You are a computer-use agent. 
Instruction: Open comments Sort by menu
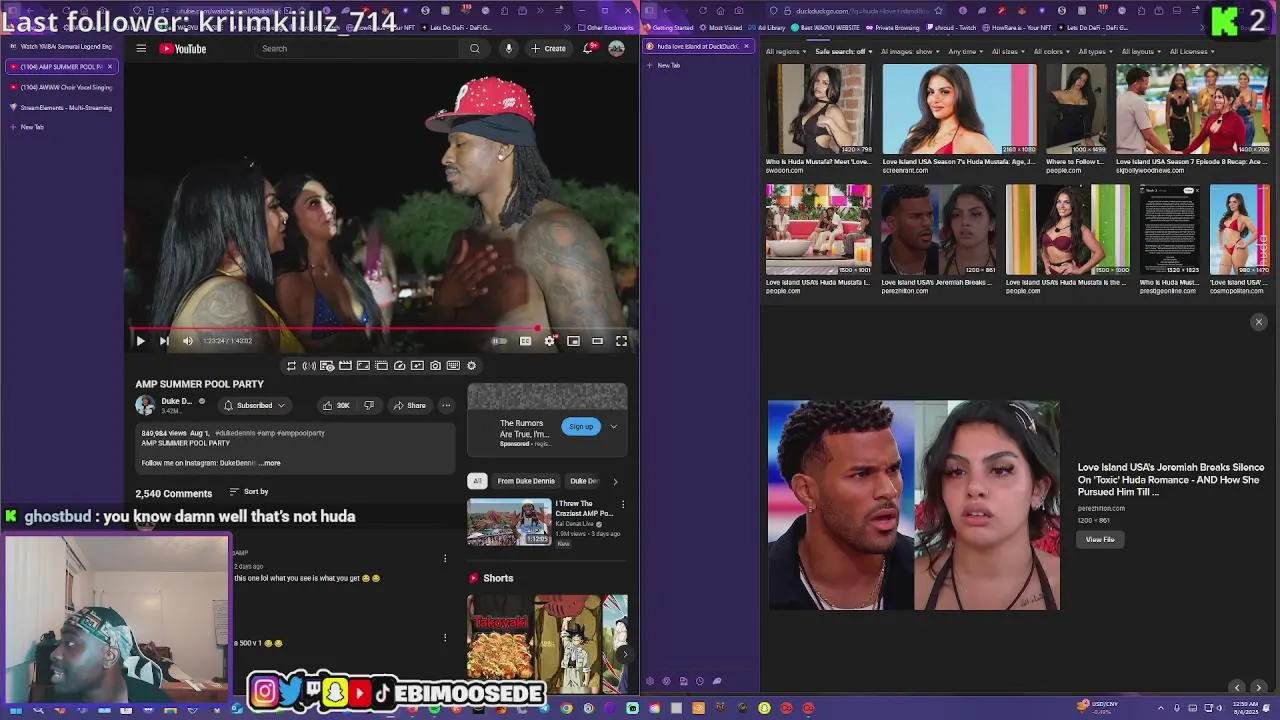pos(249,492)
